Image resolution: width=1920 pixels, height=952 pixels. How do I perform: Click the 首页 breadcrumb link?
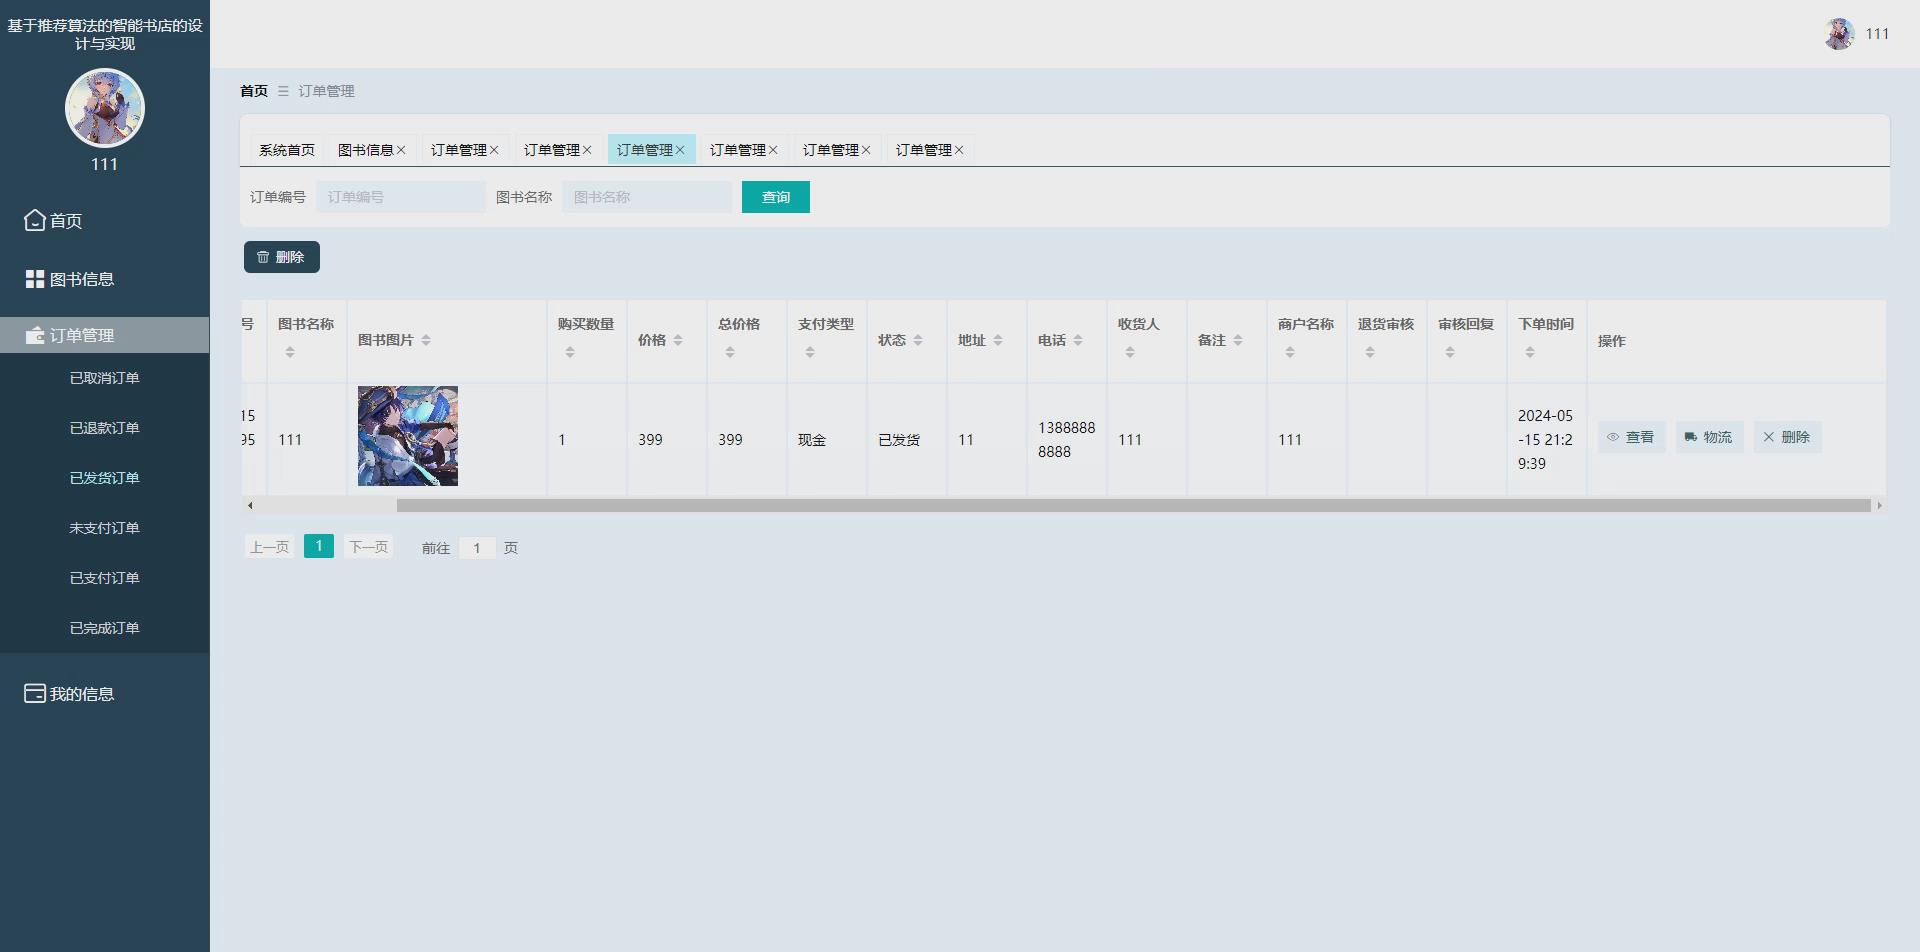click(x=254, y=91)
